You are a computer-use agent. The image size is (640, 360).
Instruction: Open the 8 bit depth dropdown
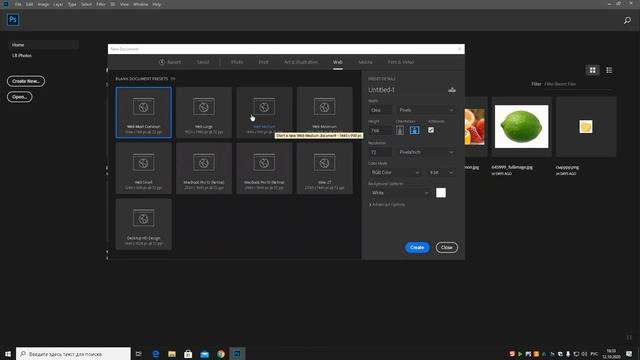click(x=441, y=172)
